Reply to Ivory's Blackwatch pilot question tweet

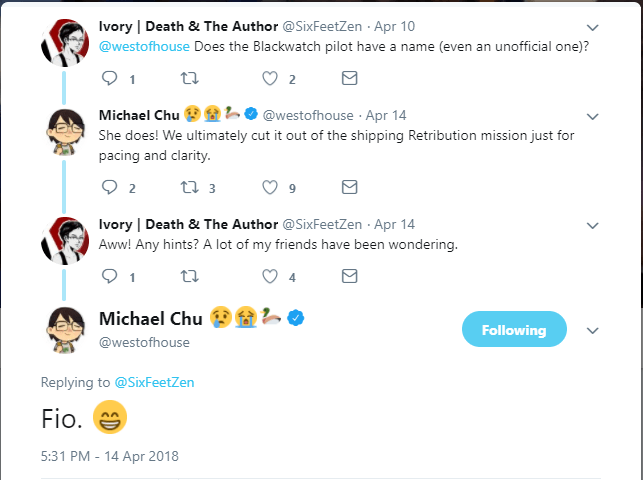click(110, 79)
